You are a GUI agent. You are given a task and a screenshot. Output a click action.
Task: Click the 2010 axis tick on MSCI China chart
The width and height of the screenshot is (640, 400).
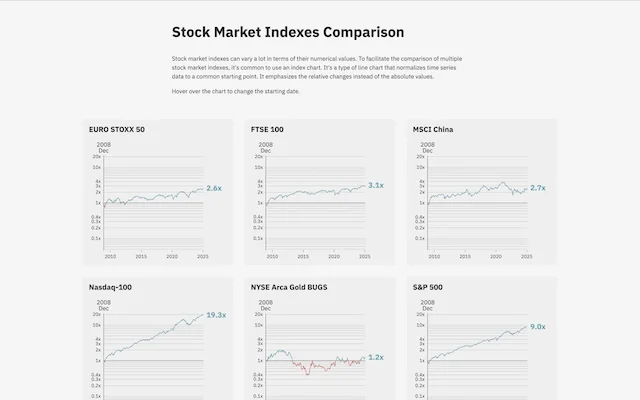[434, 256]
